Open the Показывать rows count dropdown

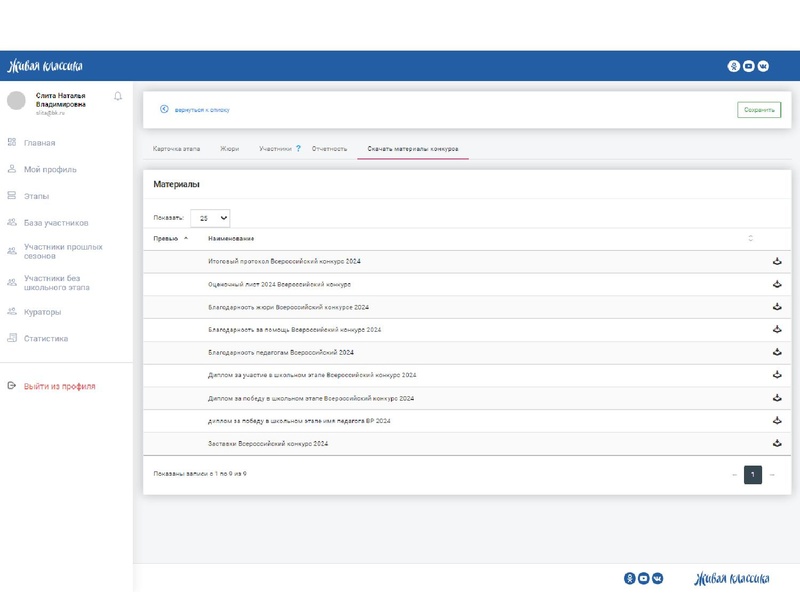pos(210,217)
